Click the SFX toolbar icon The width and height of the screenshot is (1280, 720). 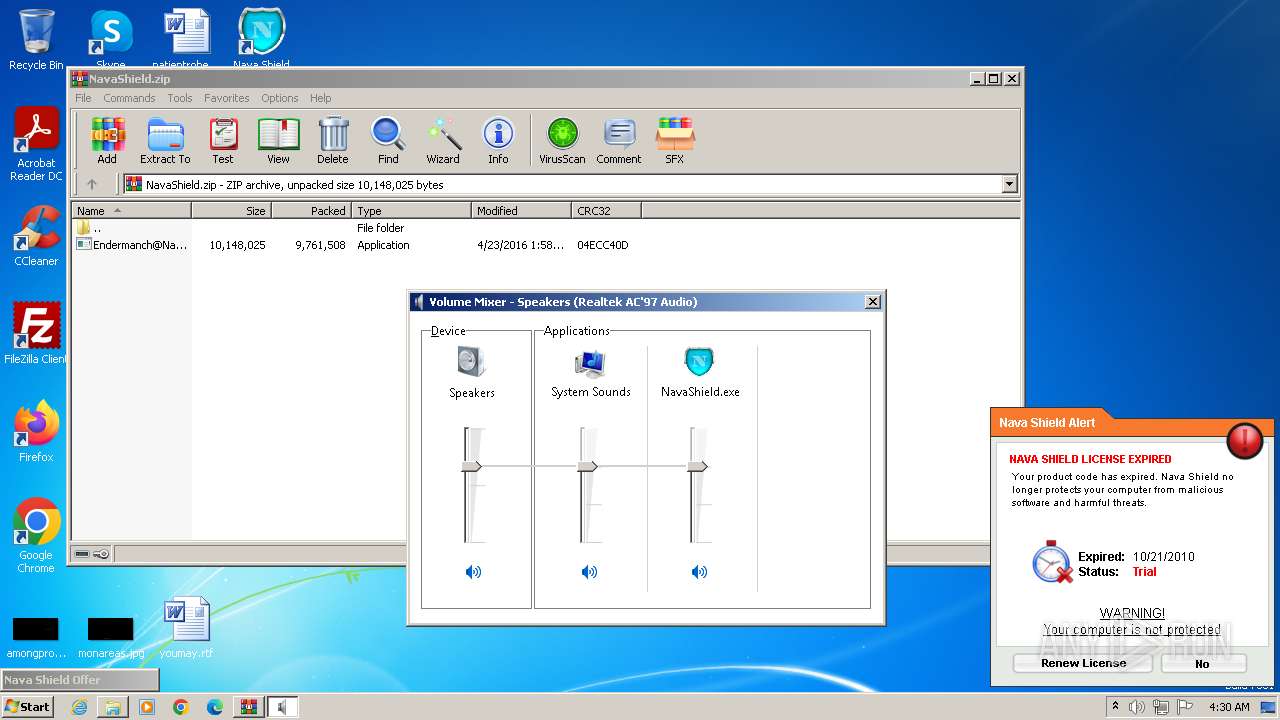tap(675, 140)
